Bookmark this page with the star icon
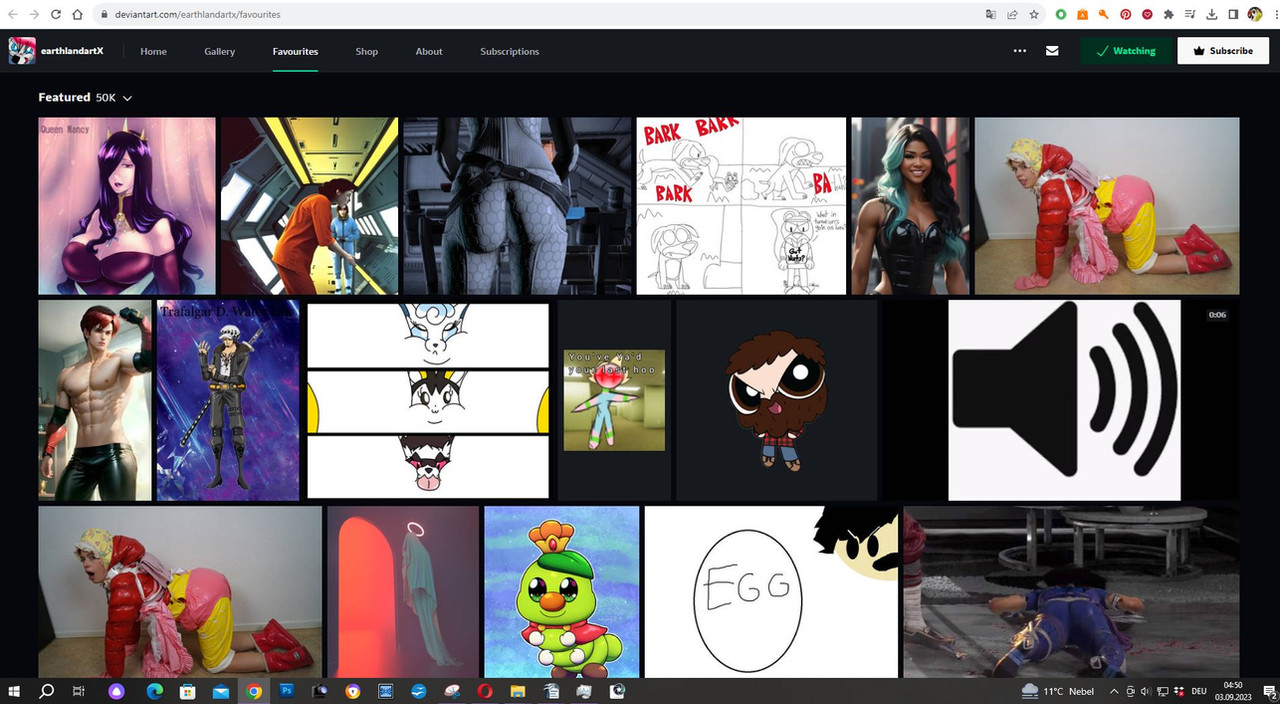The image size is (1280, 704). pyautogui.click(x=1034, y=15)
